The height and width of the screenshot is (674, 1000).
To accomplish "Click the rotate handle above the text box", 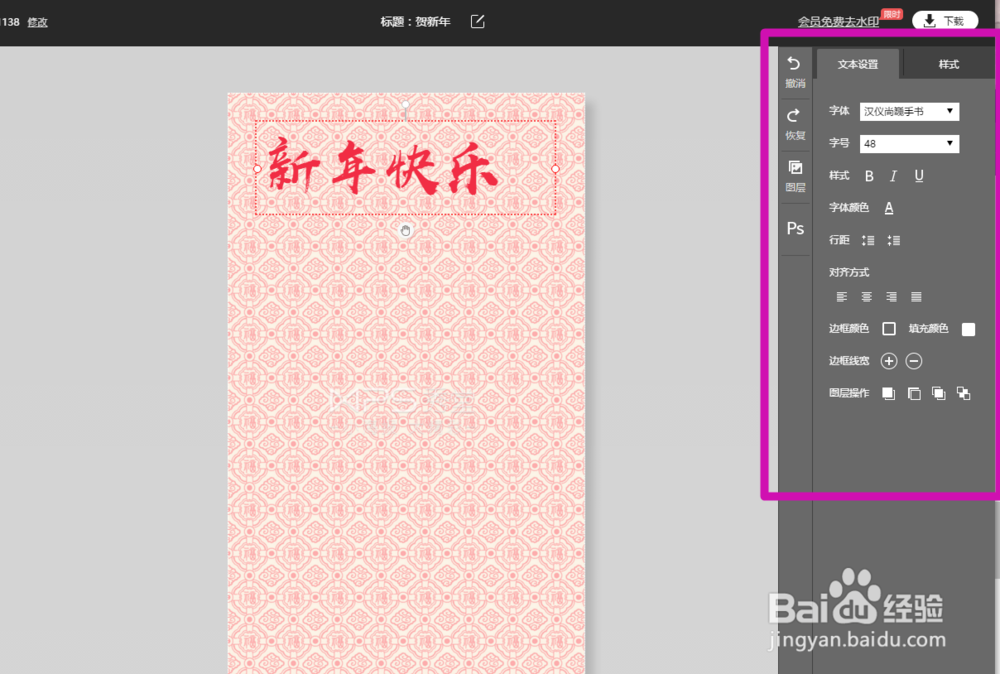I will [406, 104].
